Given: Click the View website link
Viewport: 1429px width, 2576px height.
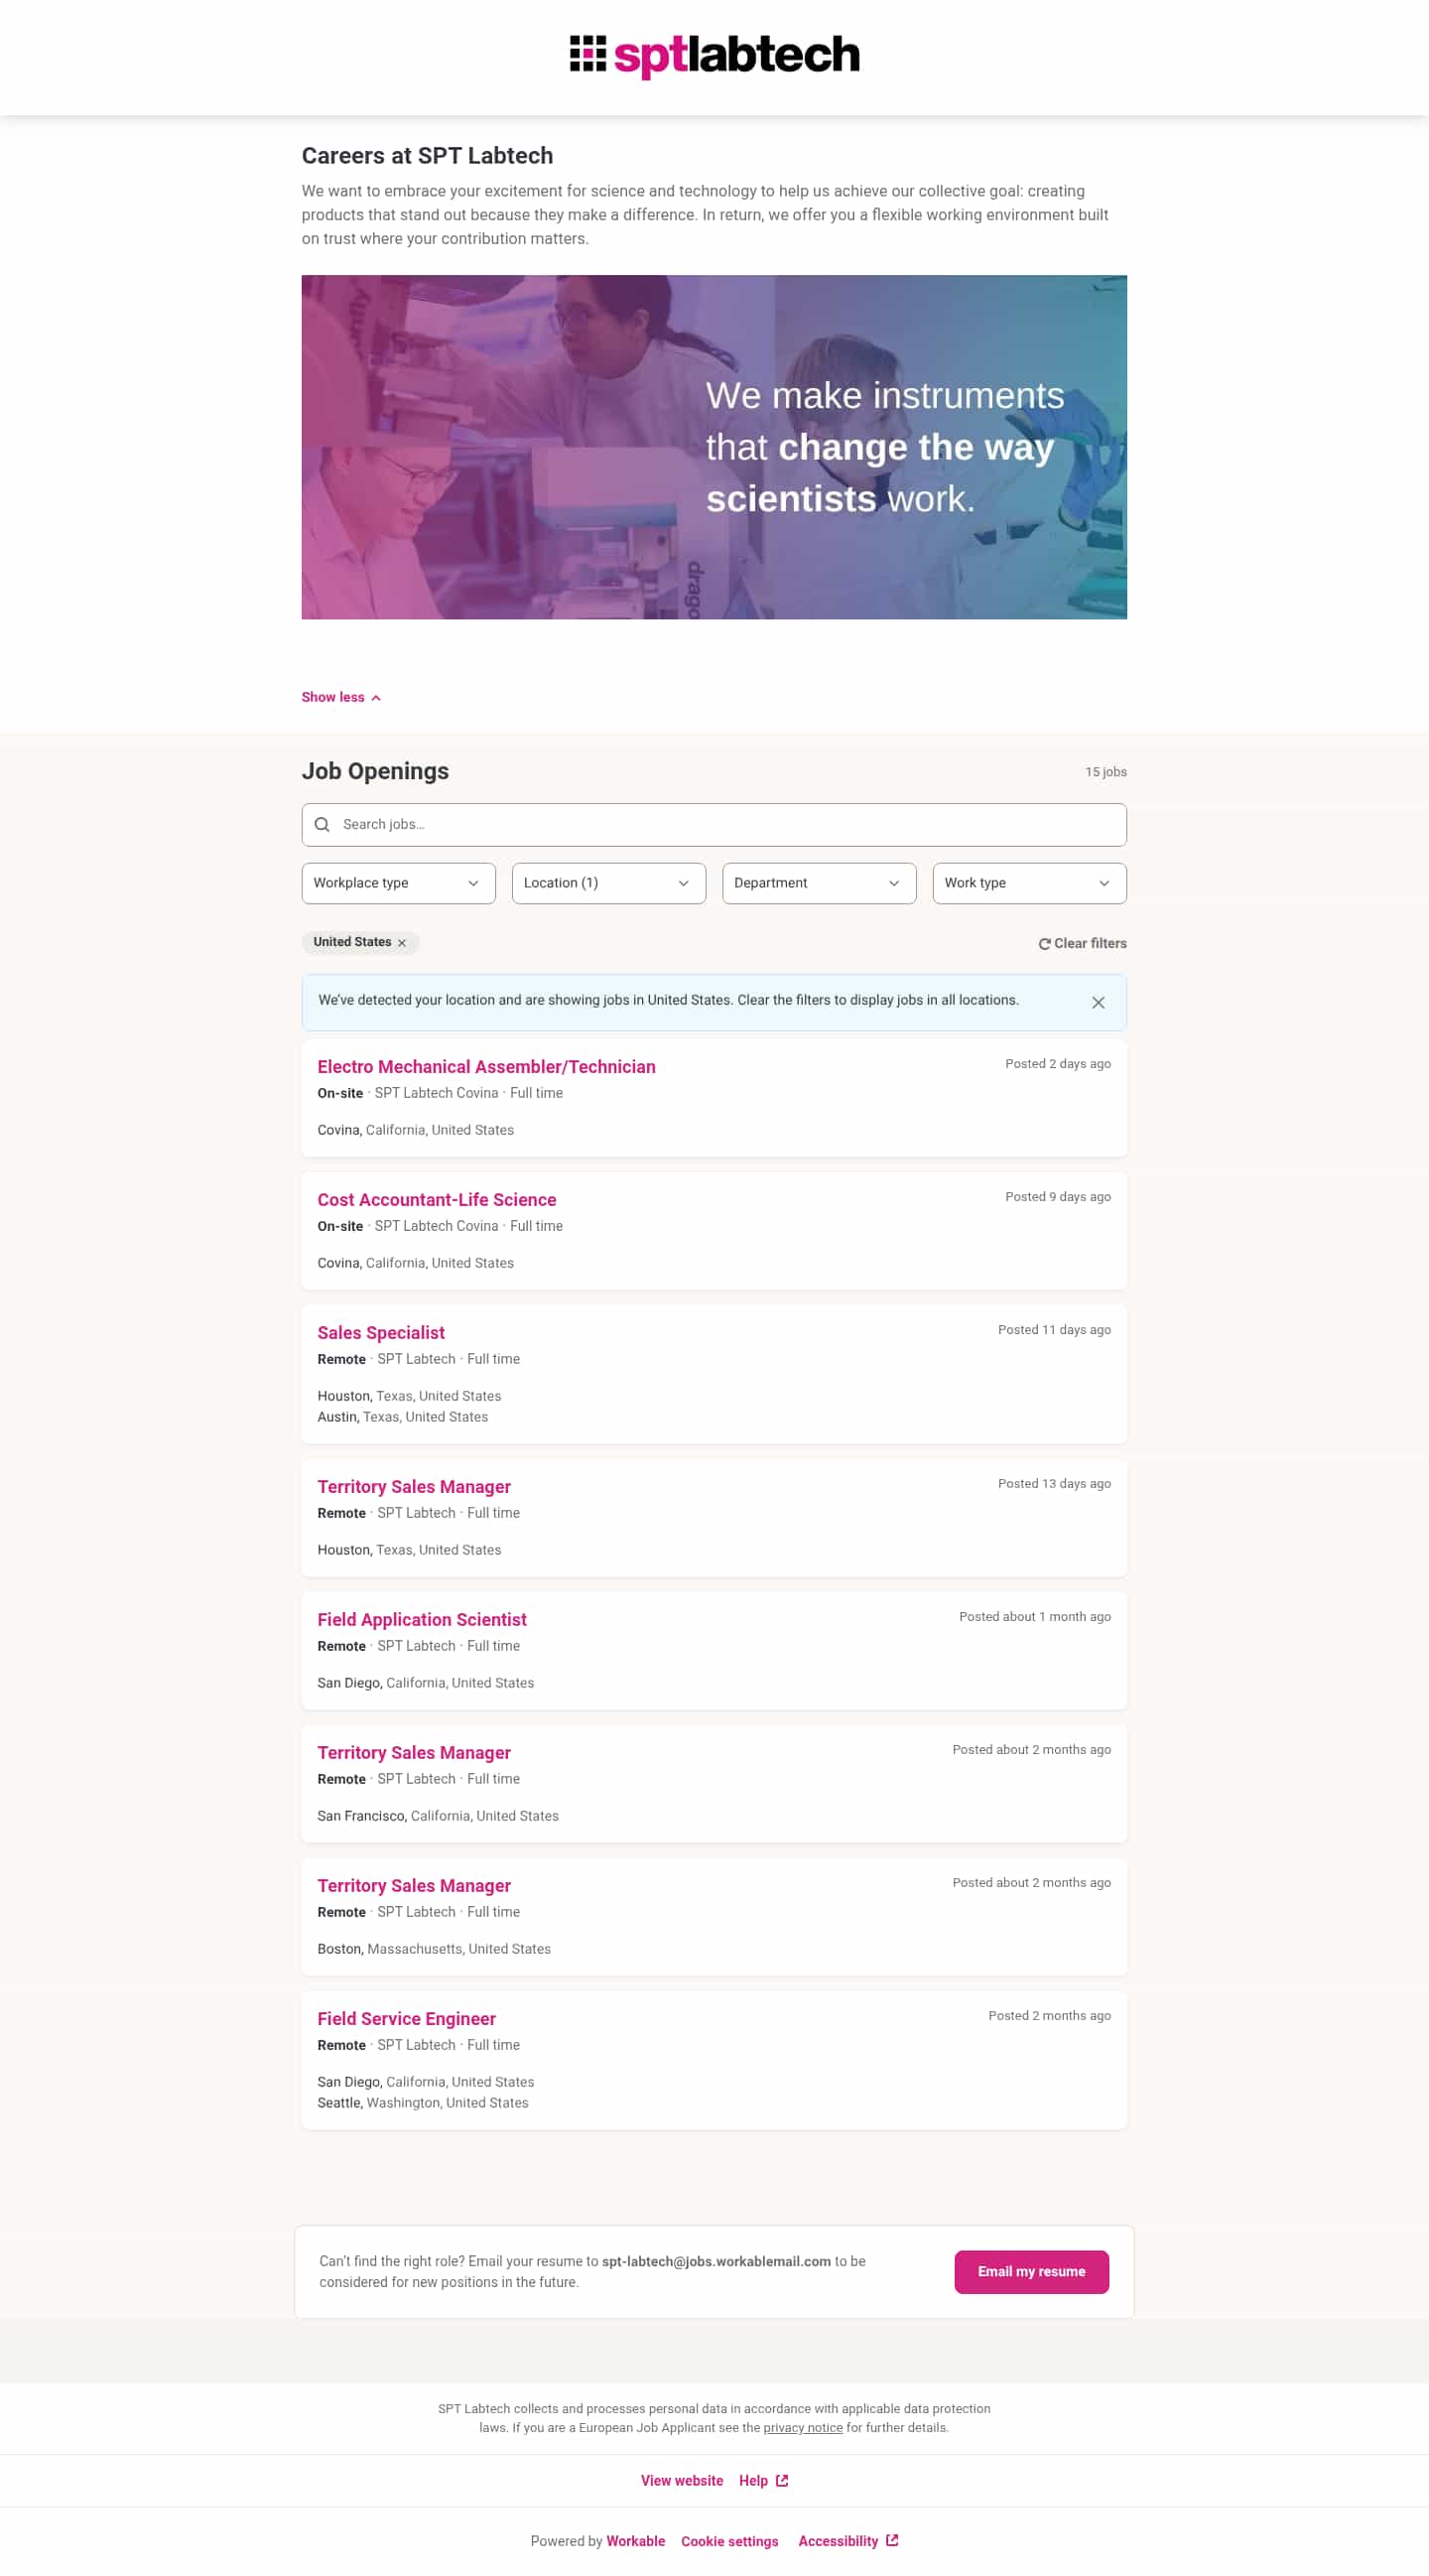Looking at the screenshot, I should pyautogui.click(x=682, y=2481).
